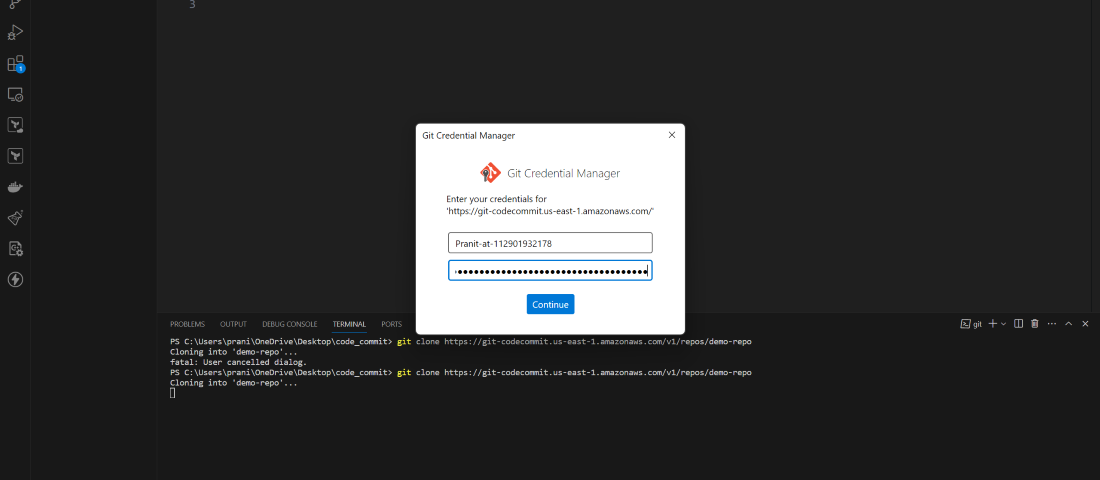Open the Run and Debug view

15,32
